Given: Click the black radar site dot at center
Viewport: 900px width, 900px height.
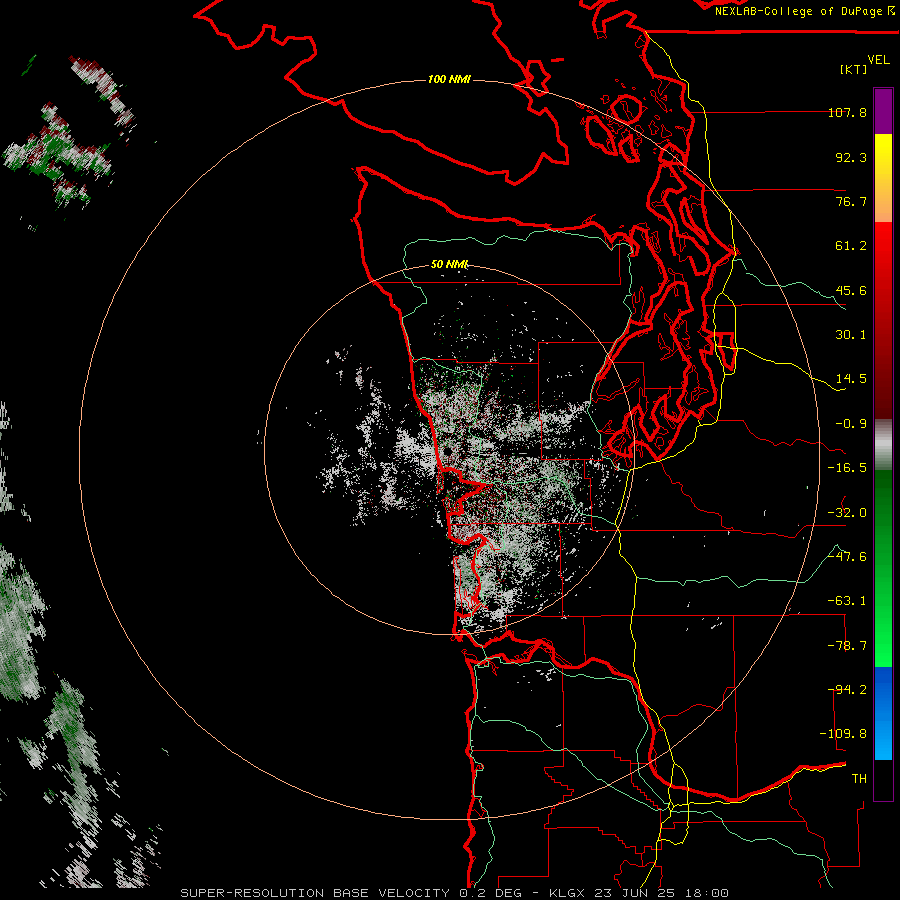Looking at the screenshot, I should coord(447,452).
